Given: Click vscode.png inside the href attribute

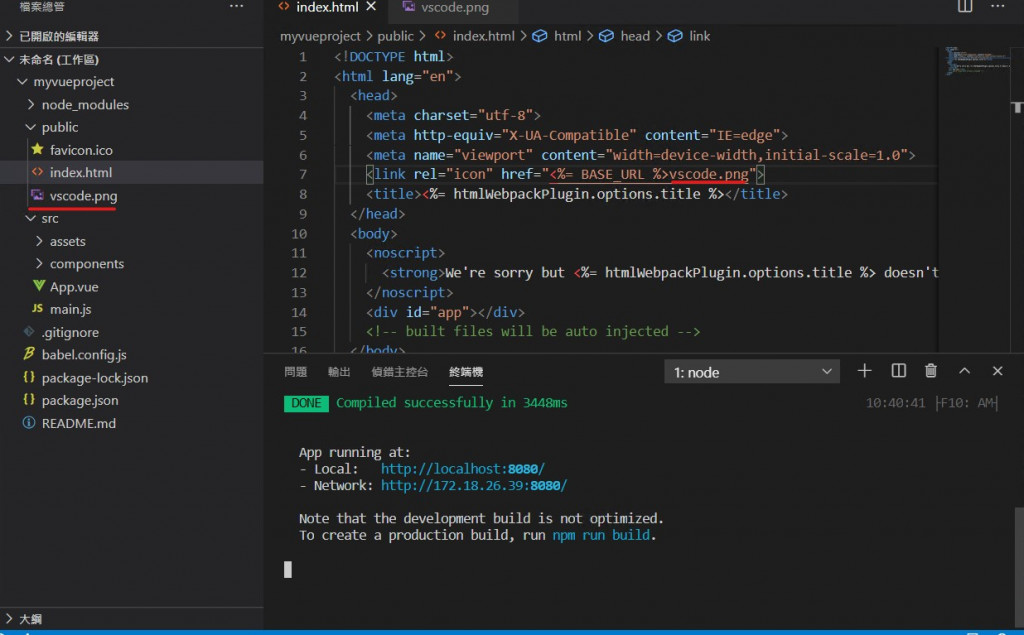Looking at the screenshot, I should 709,174.
